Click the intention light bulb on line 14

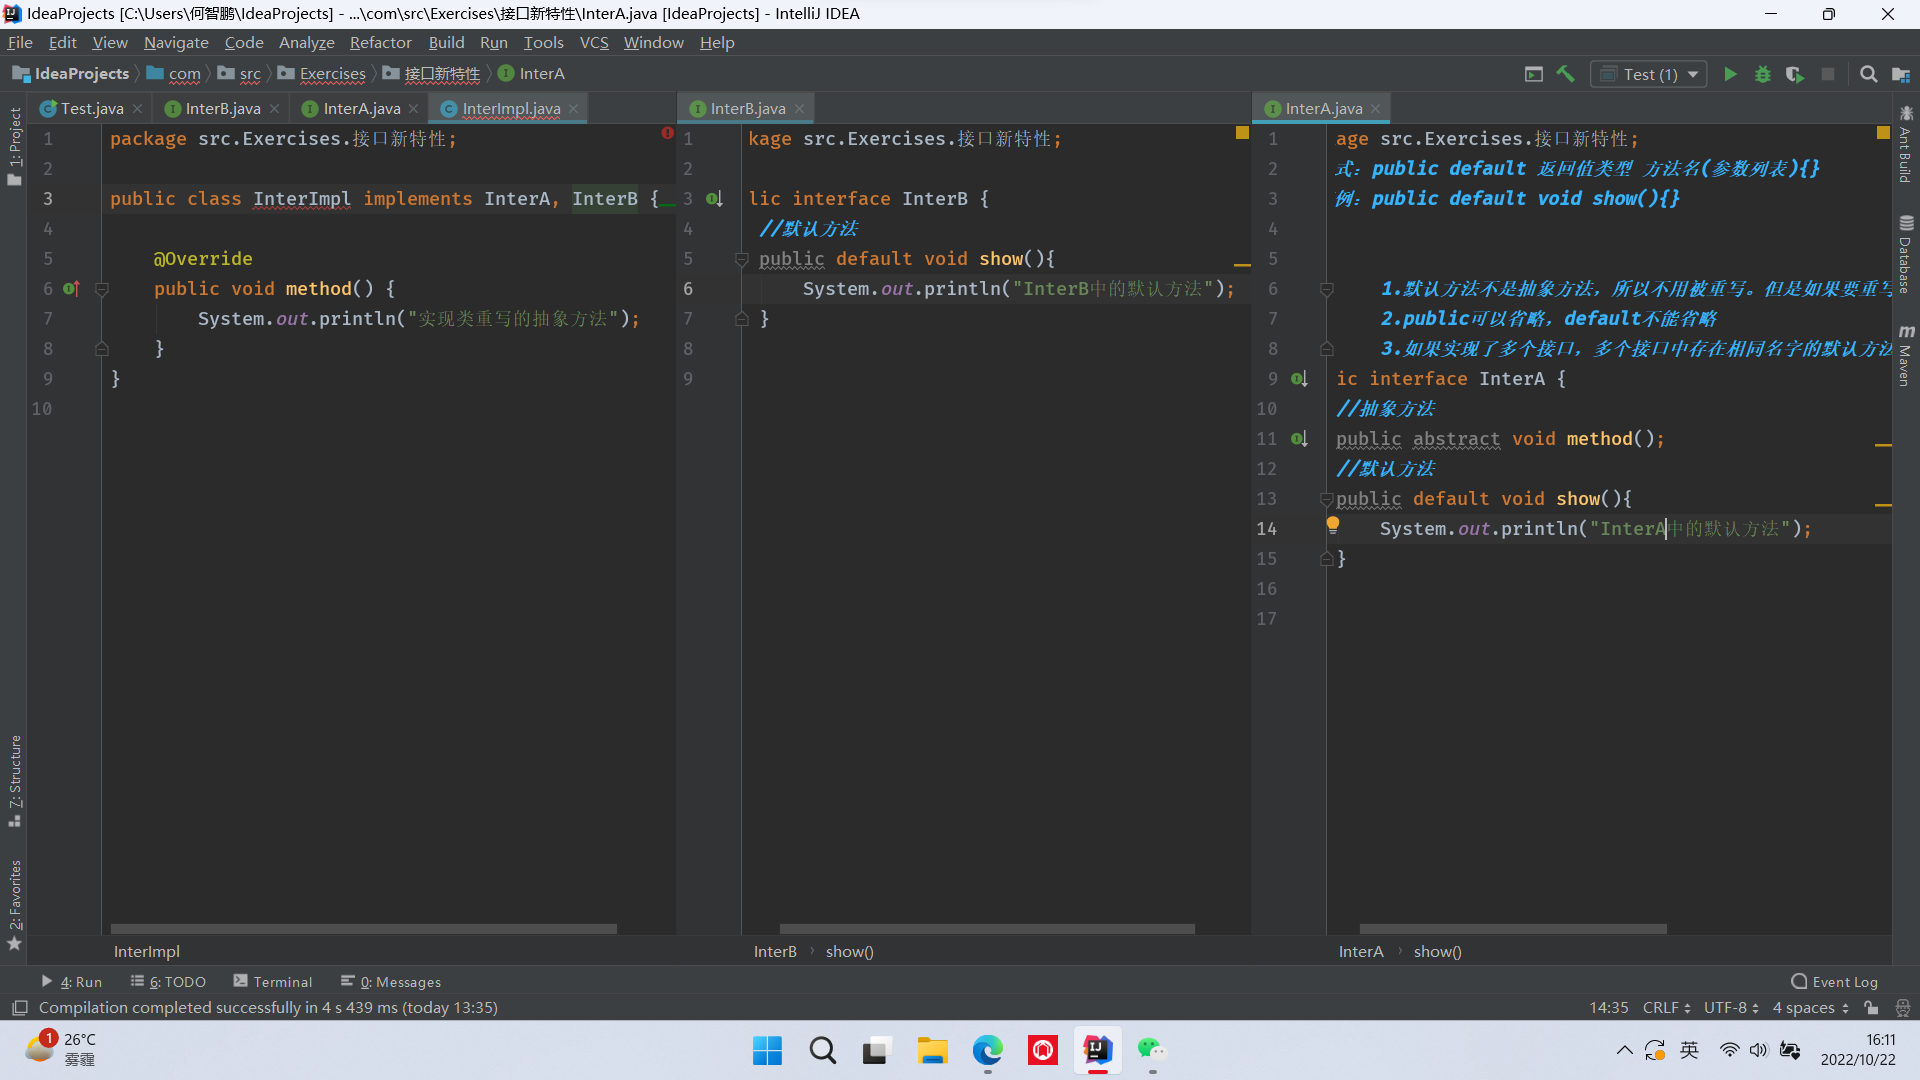1333,524
